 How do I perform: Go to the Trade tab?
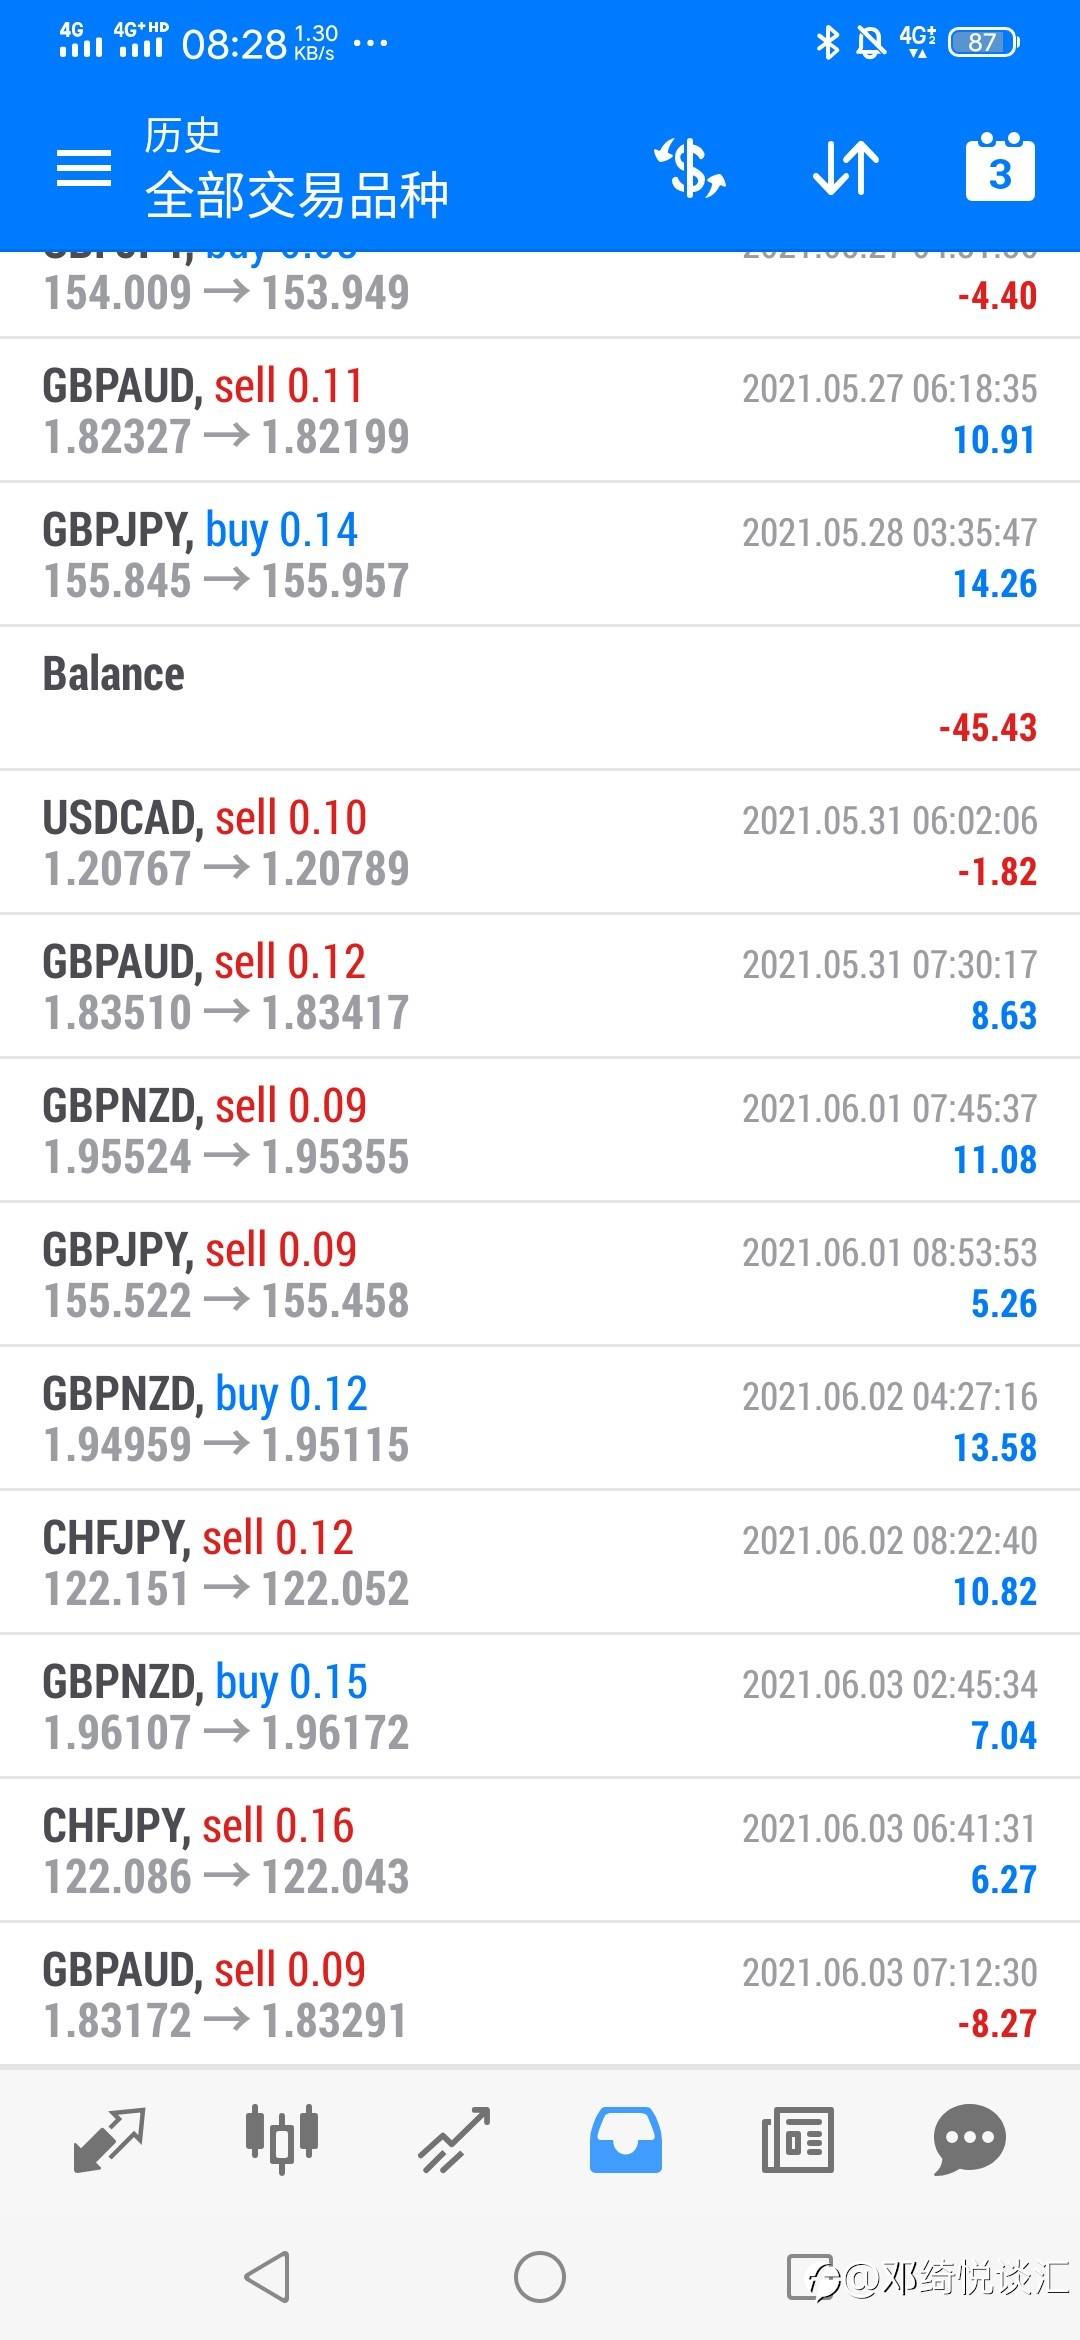pos(455,2139)
